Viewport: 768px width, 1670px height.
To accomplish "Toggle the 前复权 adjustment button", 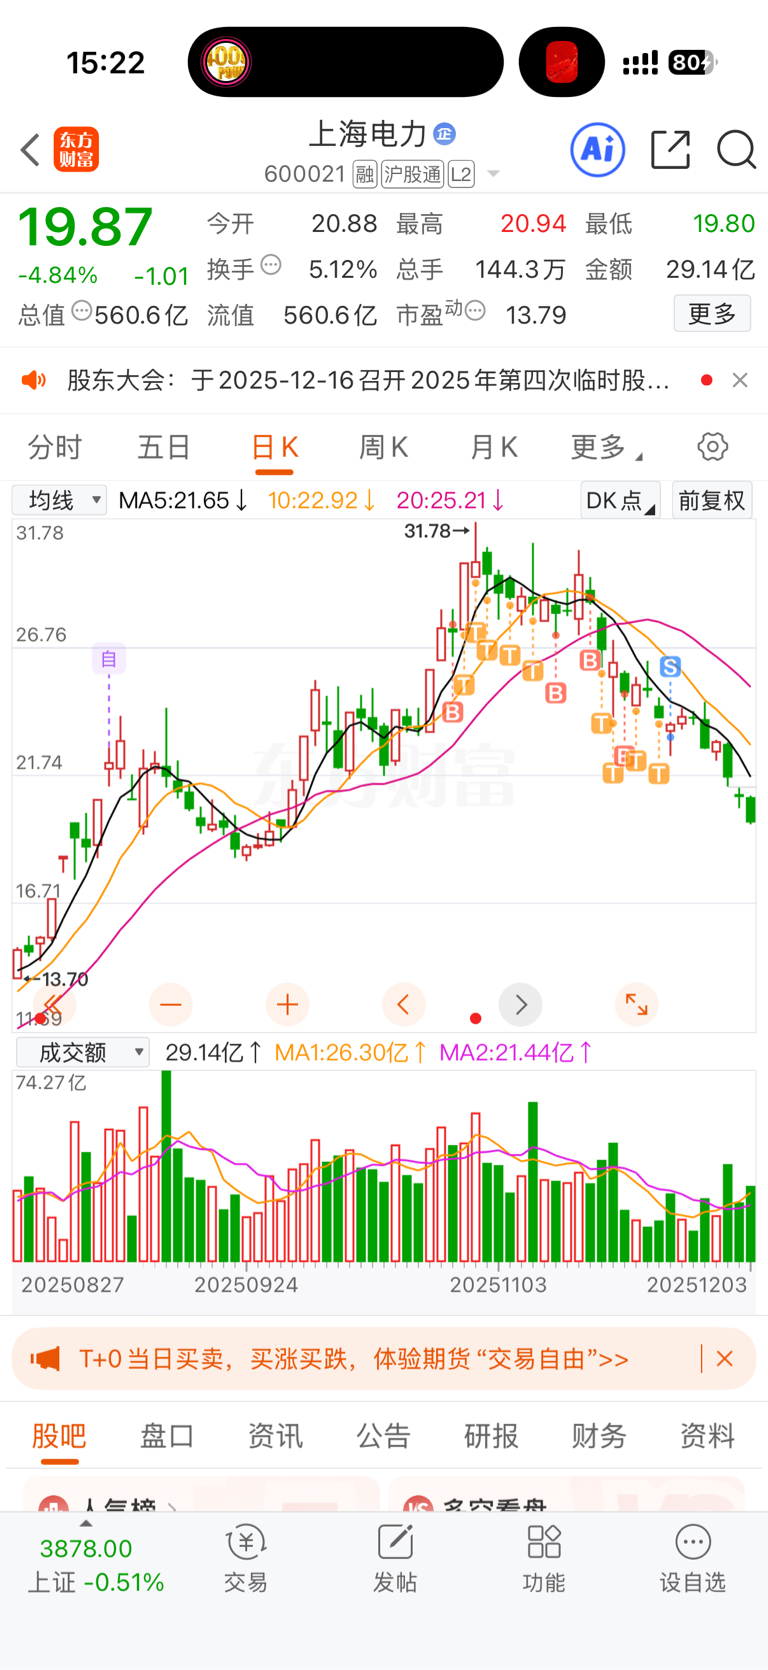I will (x=712, y=500).
